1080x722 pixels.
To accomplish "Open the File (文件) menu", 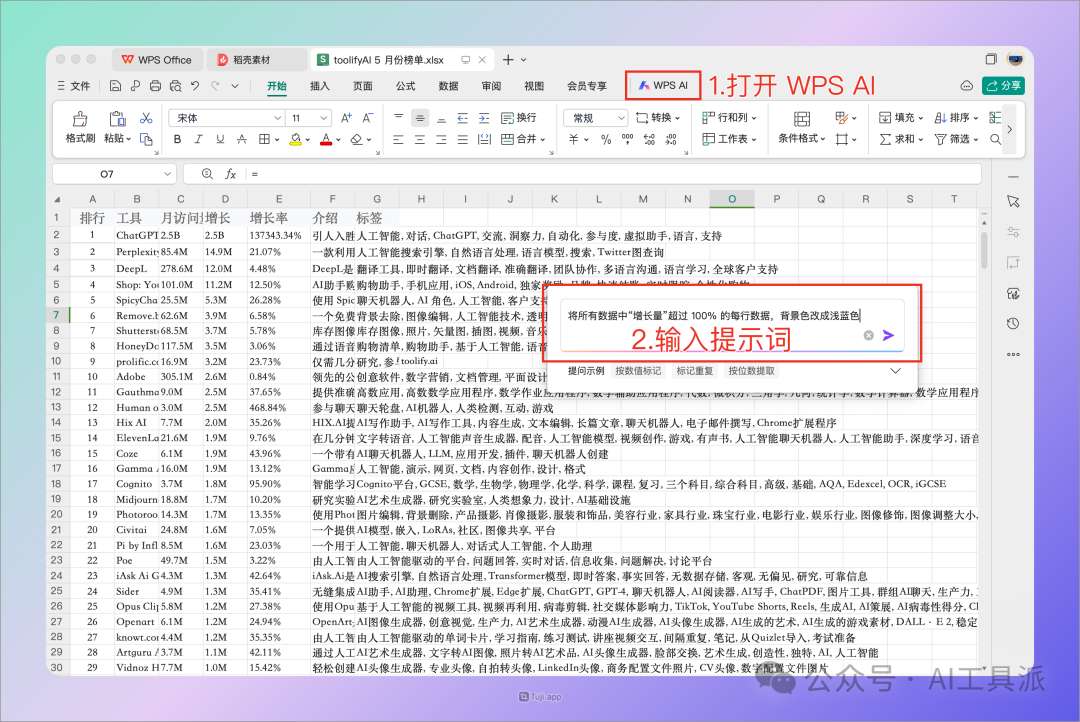I will tap(74, 86).
